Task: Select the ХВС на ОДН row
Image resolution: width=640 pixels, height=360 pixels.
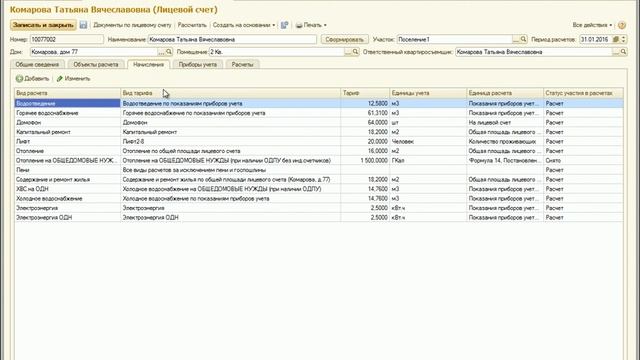Action: (319, 189)
